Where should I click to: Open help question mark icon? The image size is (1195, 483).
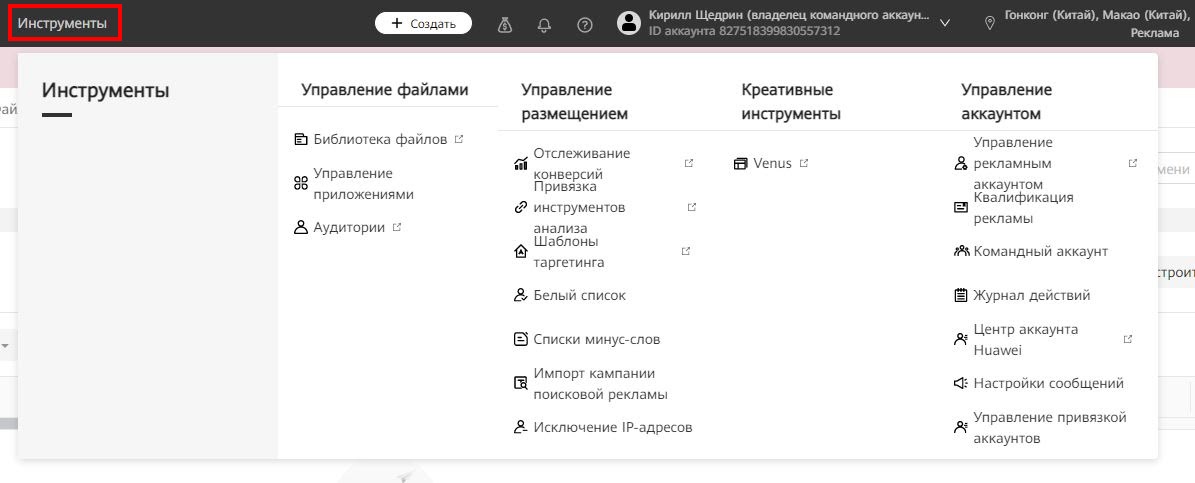click(x=585, y=24)
